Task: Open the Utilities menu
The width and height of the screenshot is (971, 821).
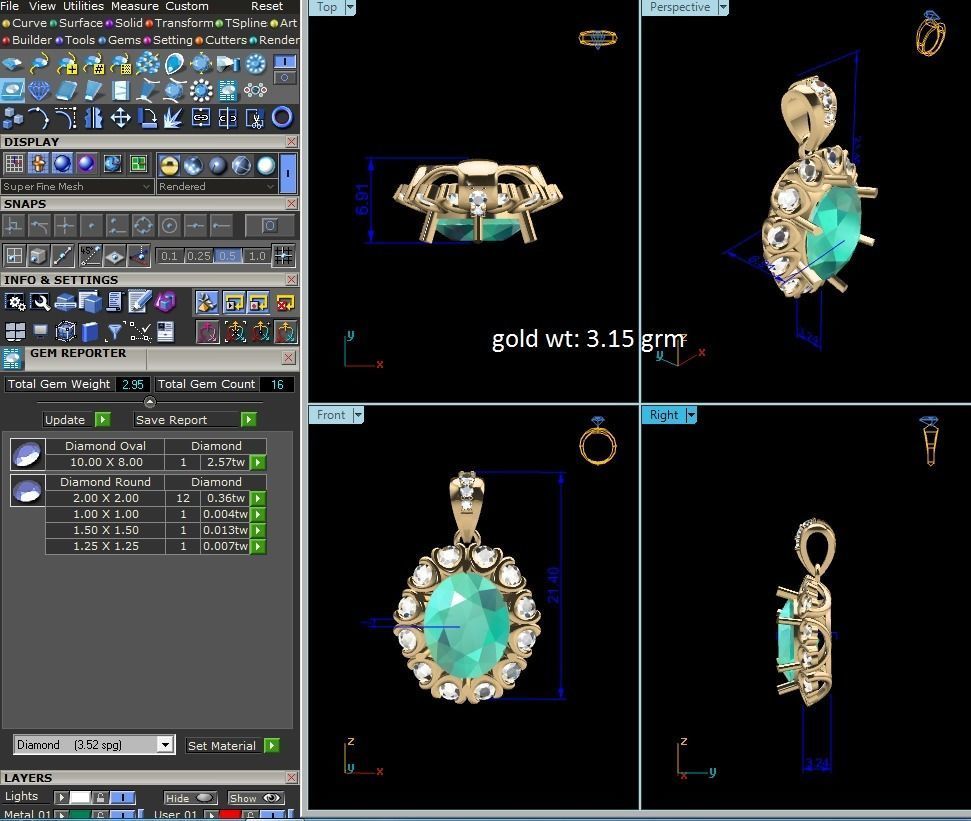Action: pyautogui.click(x=83, y=6)
